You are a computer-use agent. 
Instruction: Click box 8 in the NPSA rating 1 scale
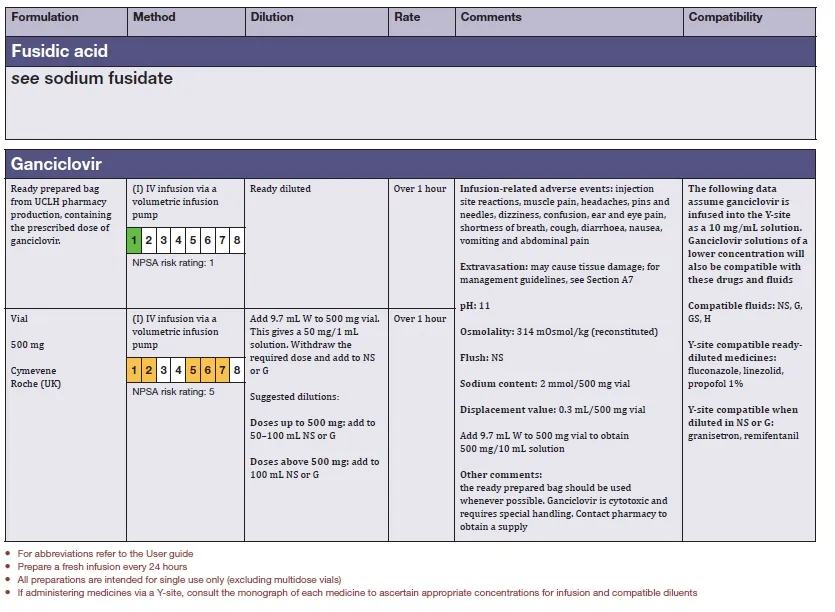tap(236, 240)
